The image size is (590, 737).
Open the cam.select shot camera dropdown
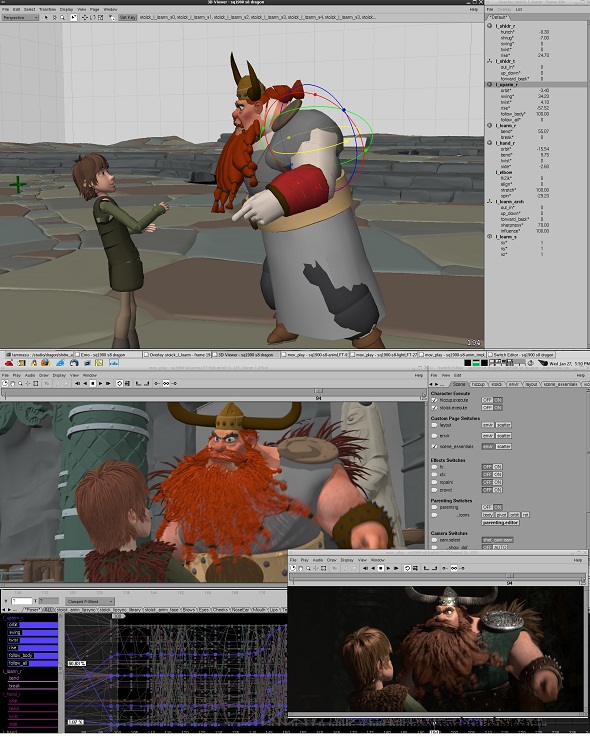[x=498, y=540]
